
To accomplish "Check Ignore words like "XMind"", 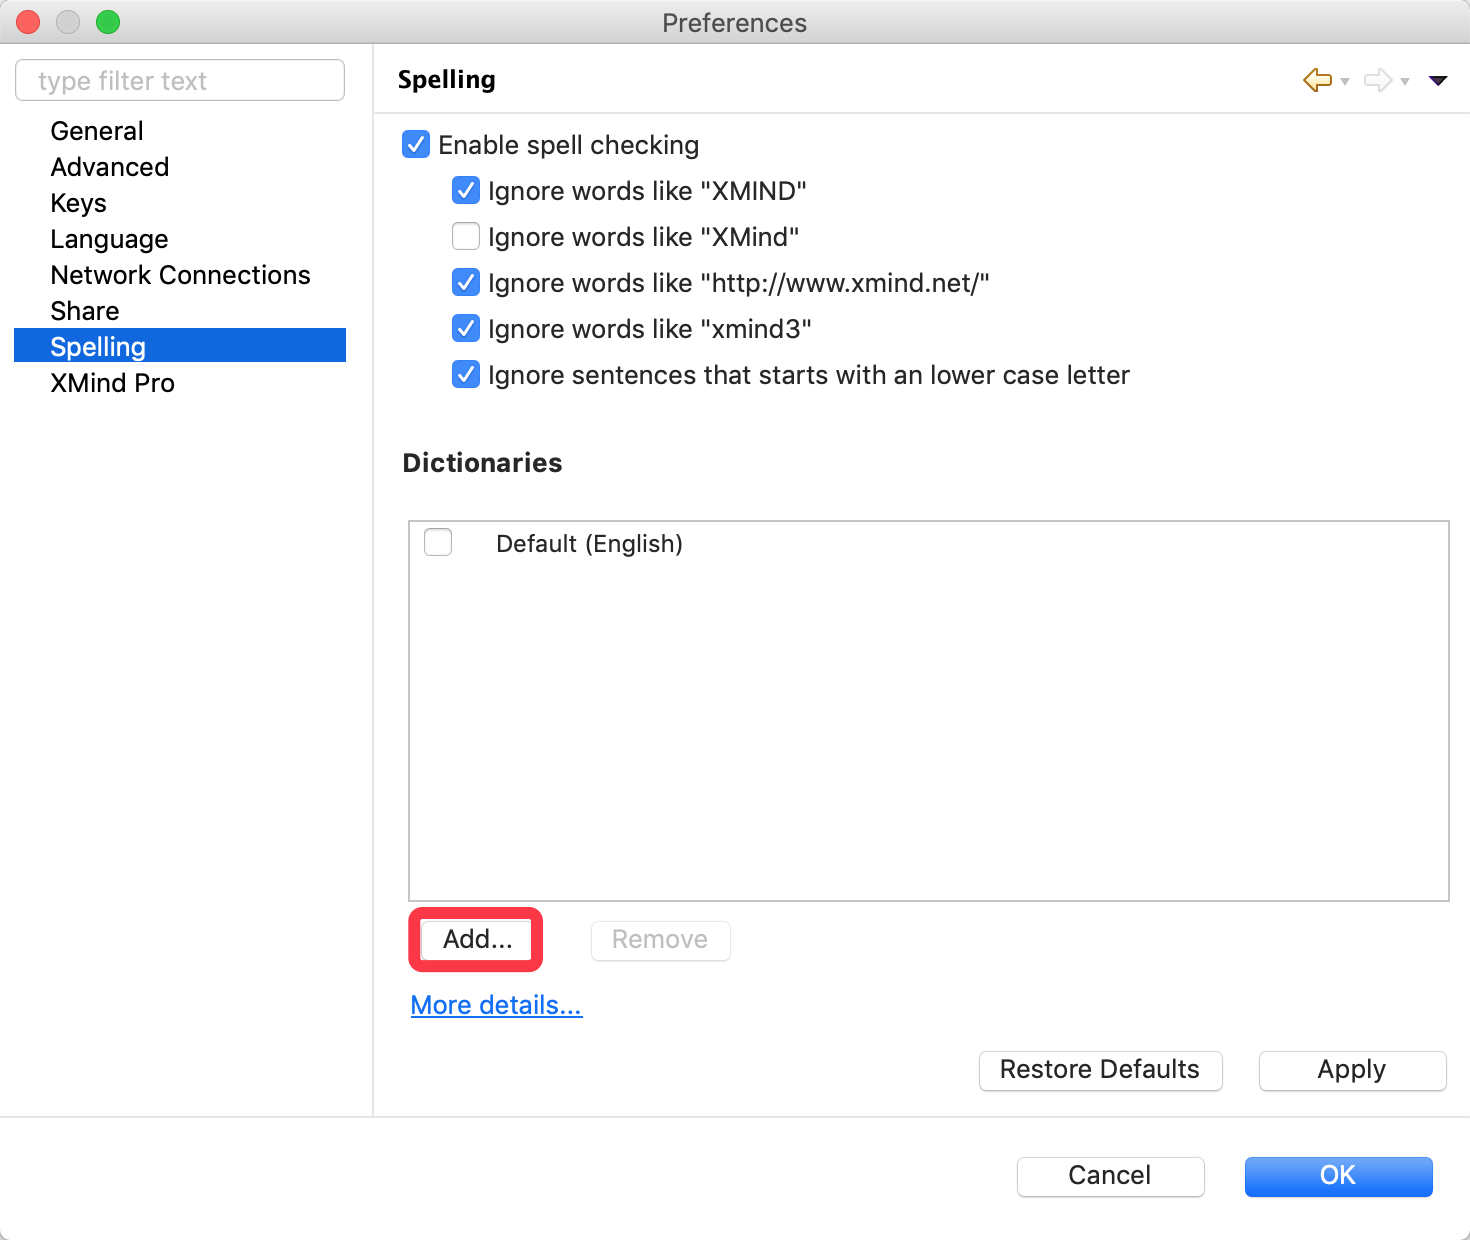I will tap(466, 236).
